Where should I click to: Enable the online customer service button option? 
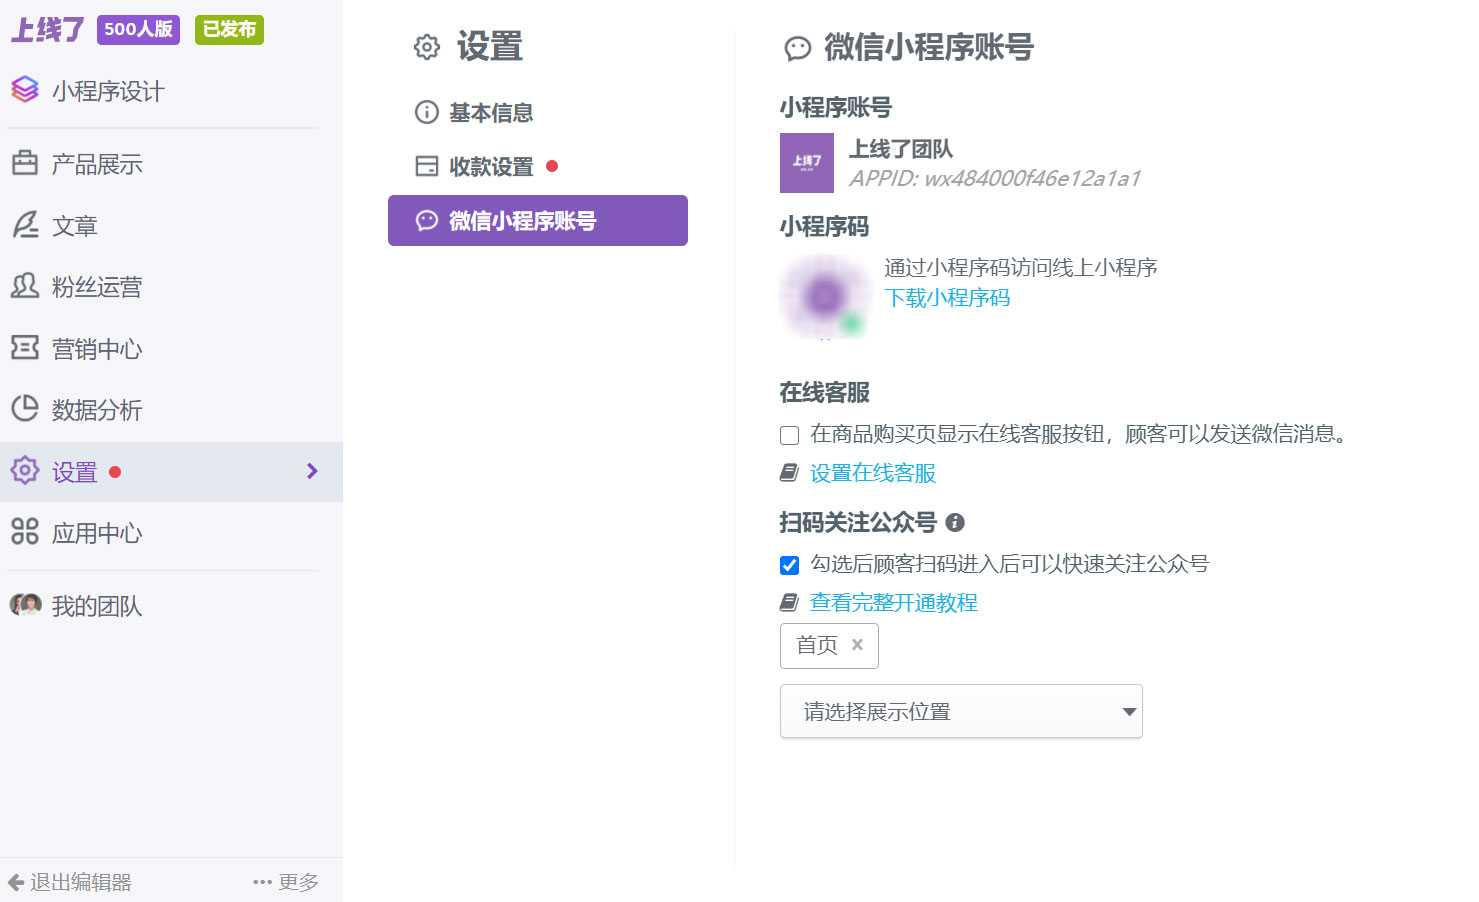point(787,435)
